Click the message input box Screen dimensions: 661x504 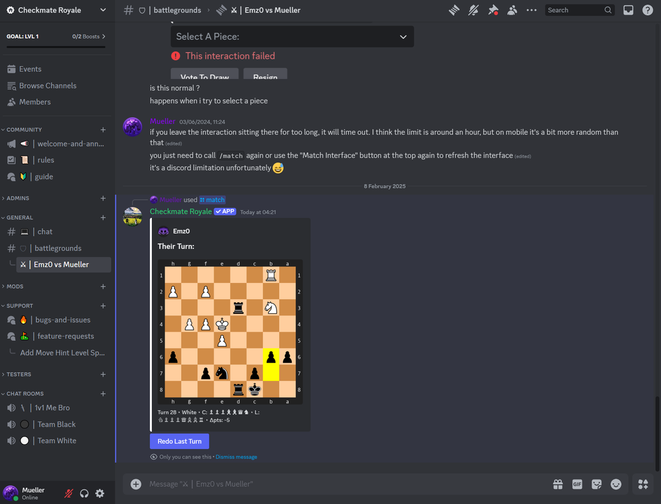[x=346, y=484]
